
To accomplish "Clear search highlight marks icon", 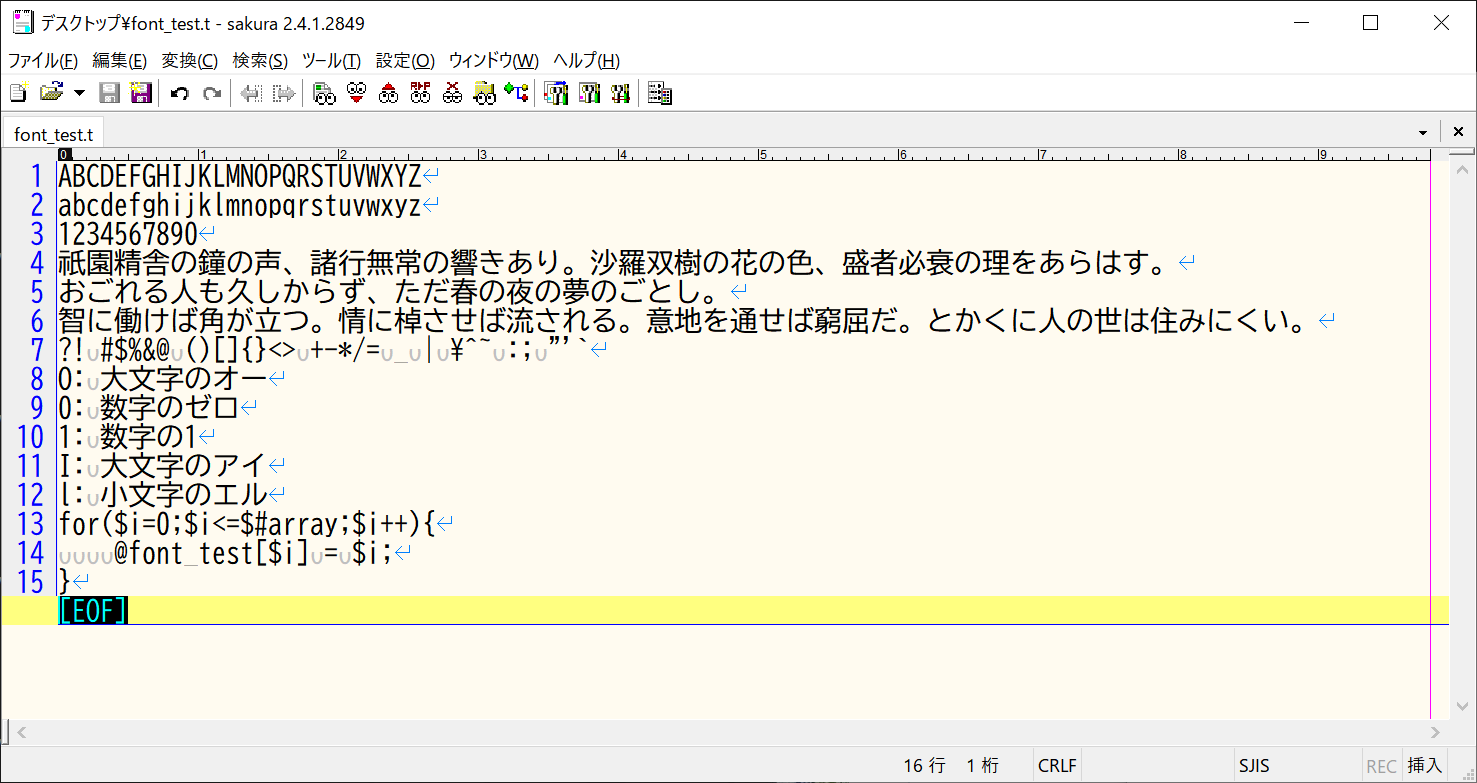I will [x=452, y=94].
